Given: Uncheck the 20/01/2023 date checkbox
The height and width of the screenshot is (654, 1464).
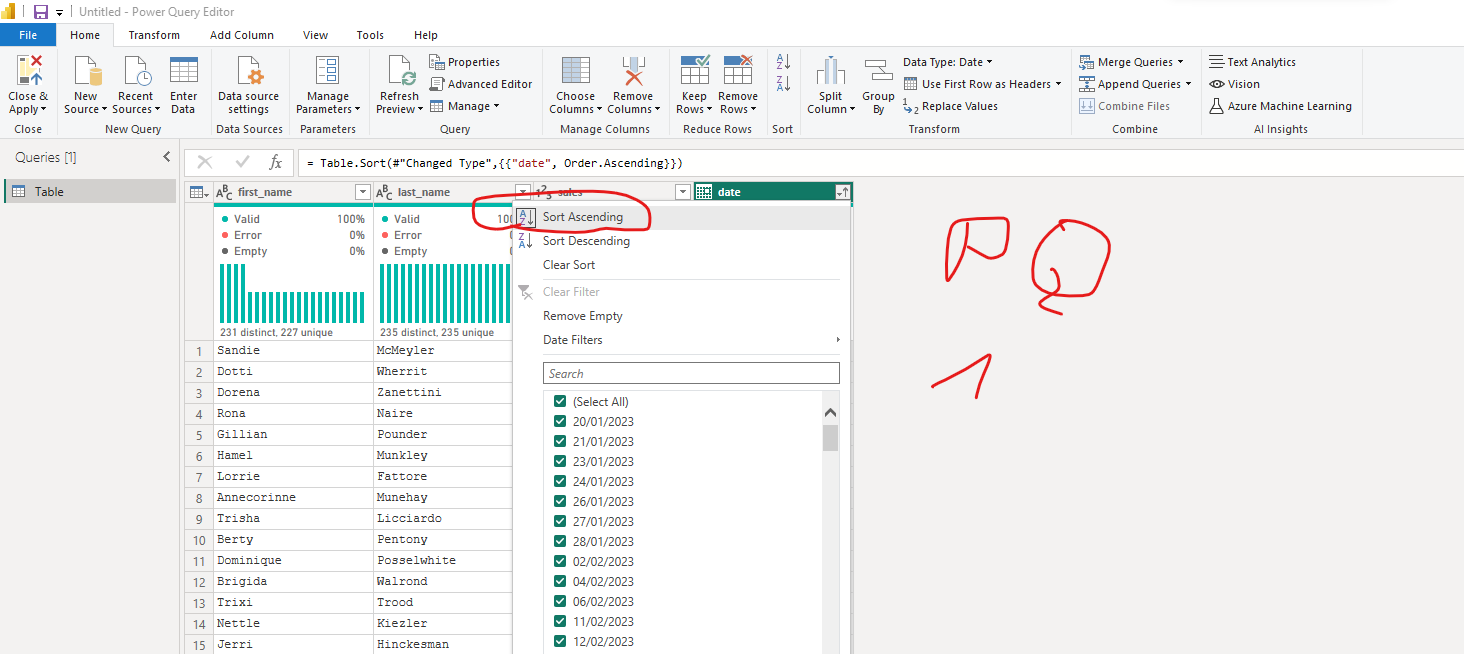Looking at the screenshot, I should [560, 421].
